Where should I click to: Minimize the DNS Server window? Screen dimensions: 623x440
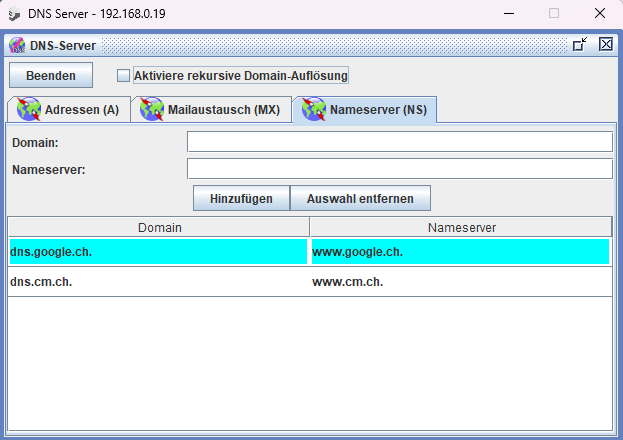[509, 14]
